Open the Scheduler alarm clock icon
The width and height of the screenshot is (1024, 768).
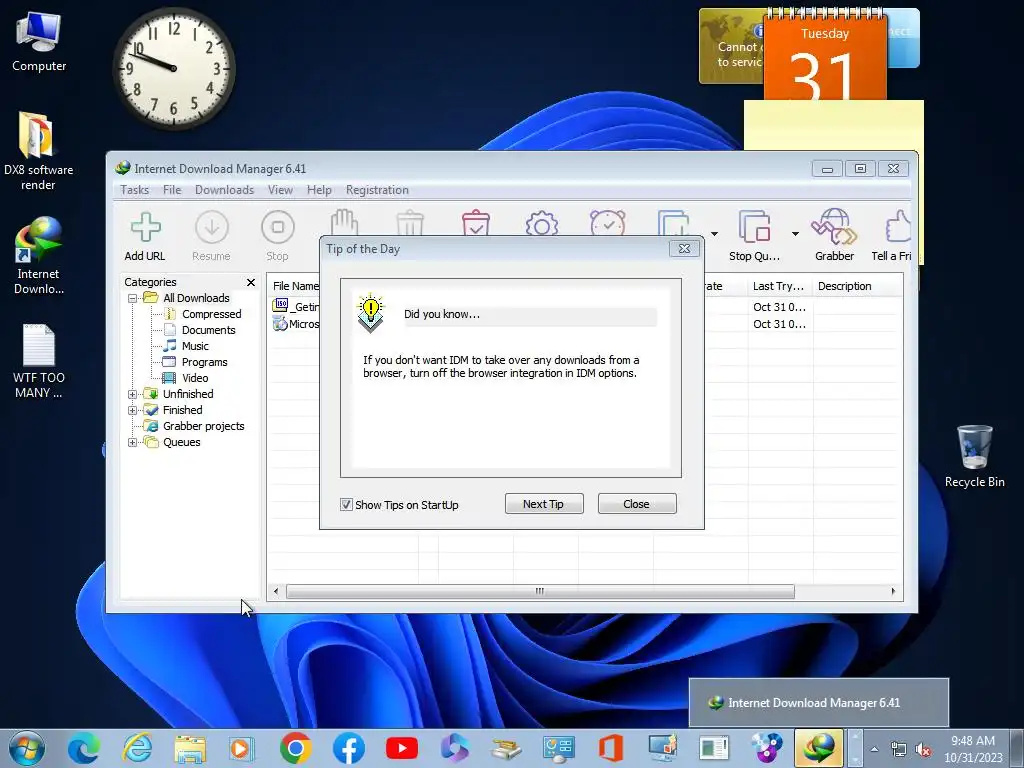pyautogui.click(x=608, y=223)
